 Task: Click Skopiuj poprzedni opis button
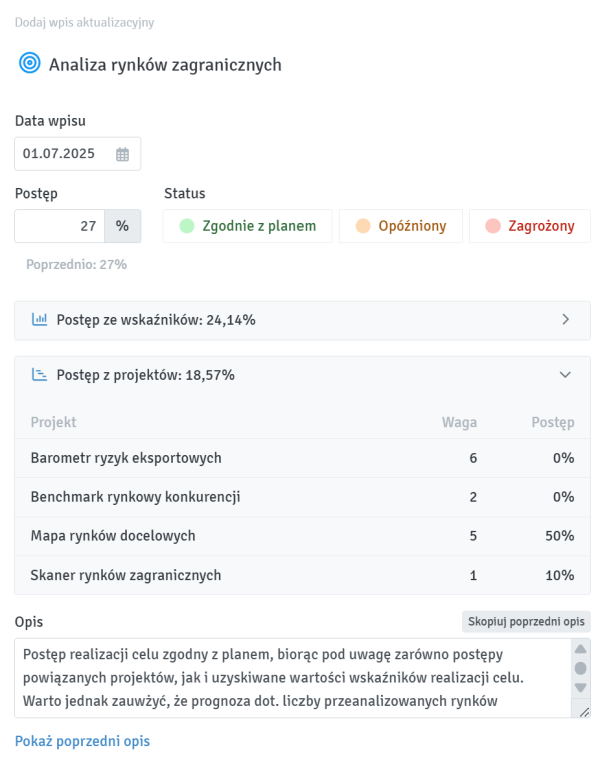(x=526, y=621)
